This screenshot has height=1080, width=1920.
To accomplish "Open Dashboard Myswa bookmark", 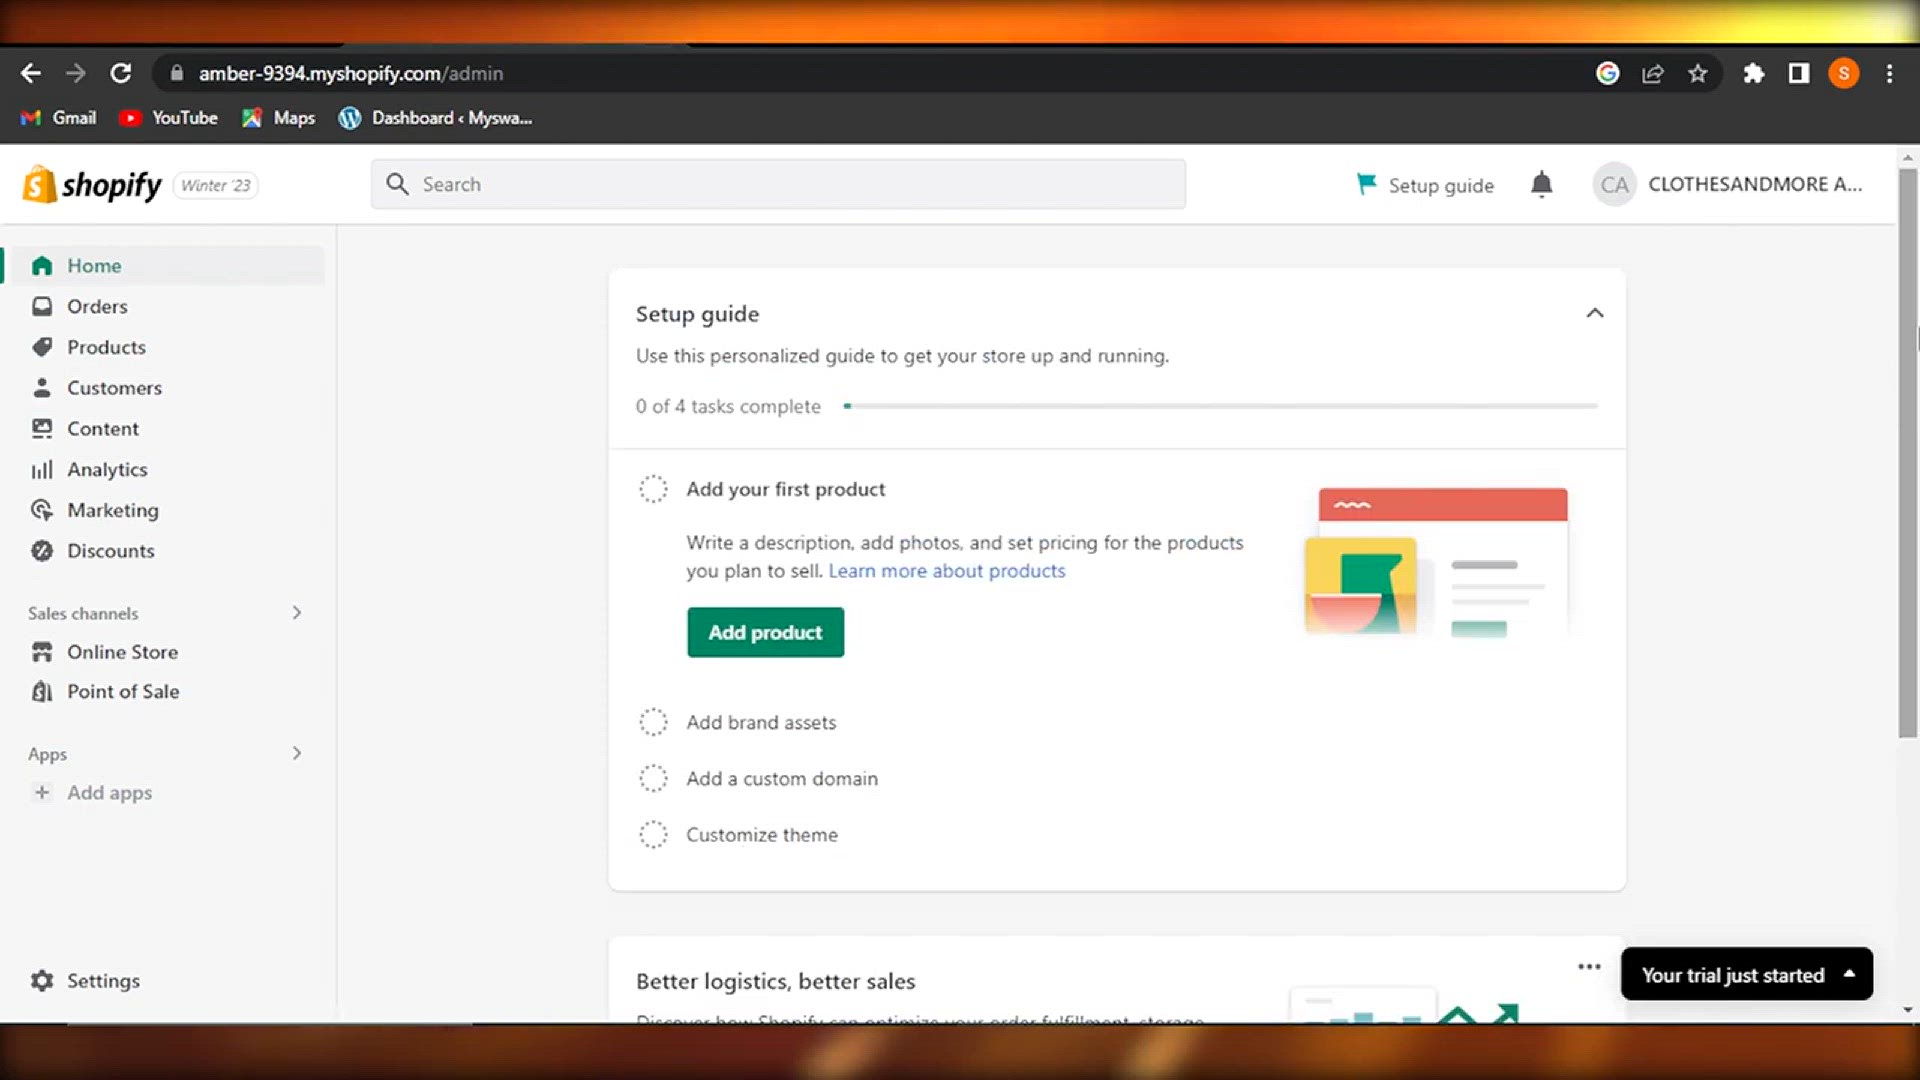I will [x=436, y=118].
